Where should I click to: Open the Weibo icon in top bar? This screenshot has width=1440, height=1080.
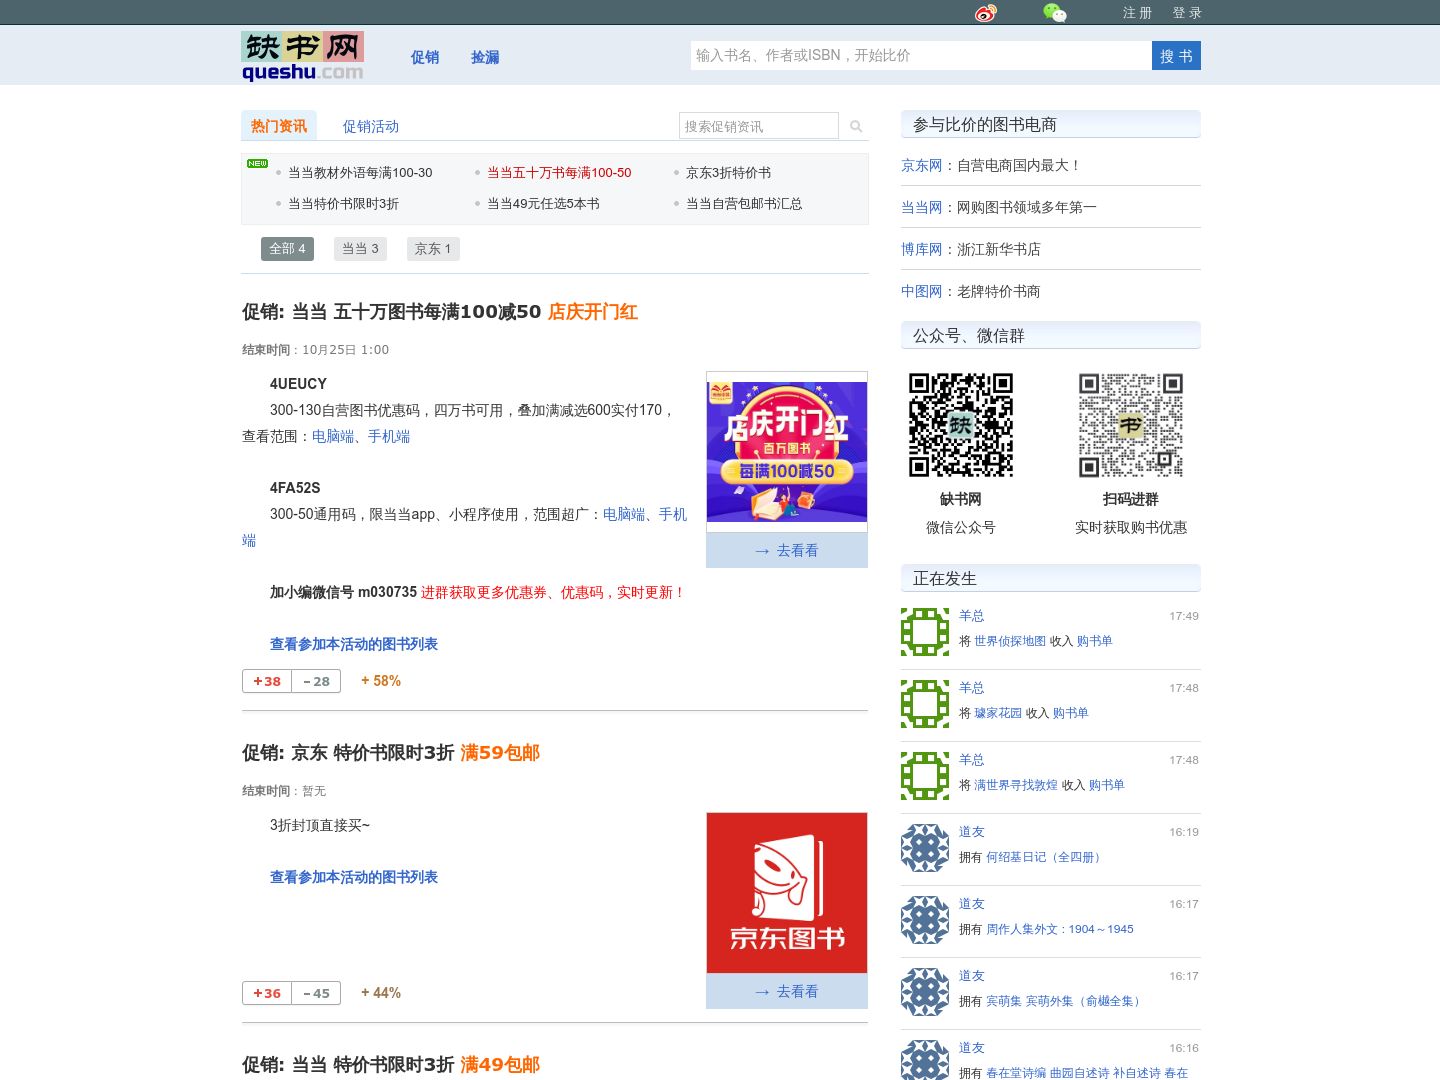(986, 13)
